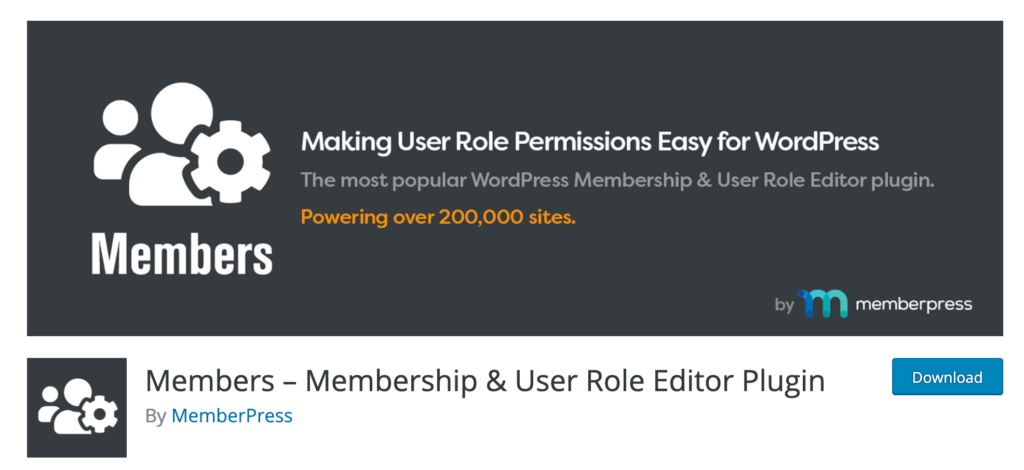Click the small front person figure in banner
1024x470 pixels.
[116, 140]
